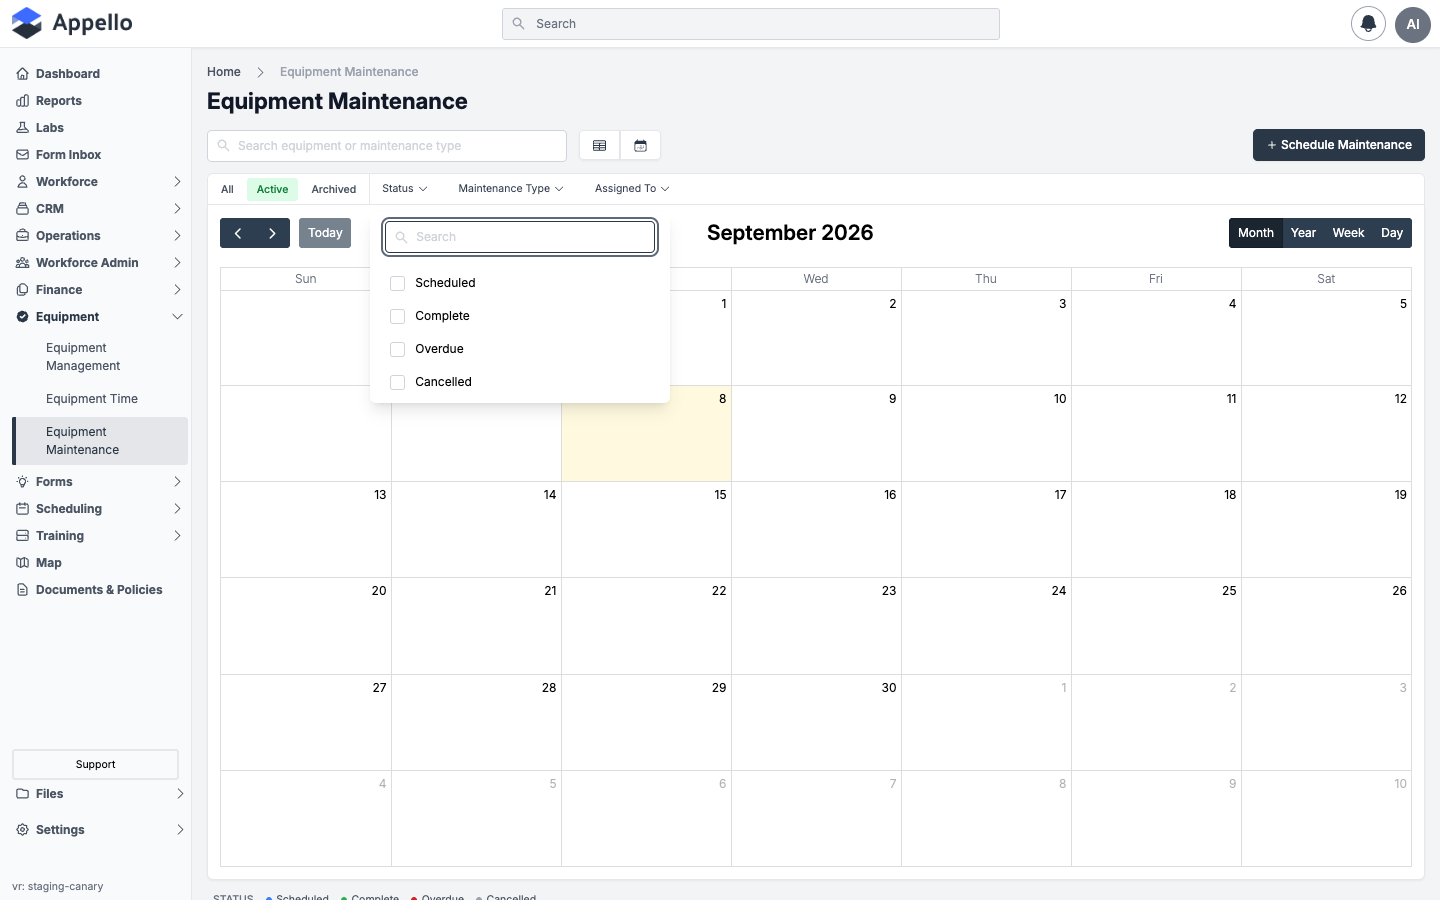
Task: Click the Appello logo
Action: click(72, 23)
